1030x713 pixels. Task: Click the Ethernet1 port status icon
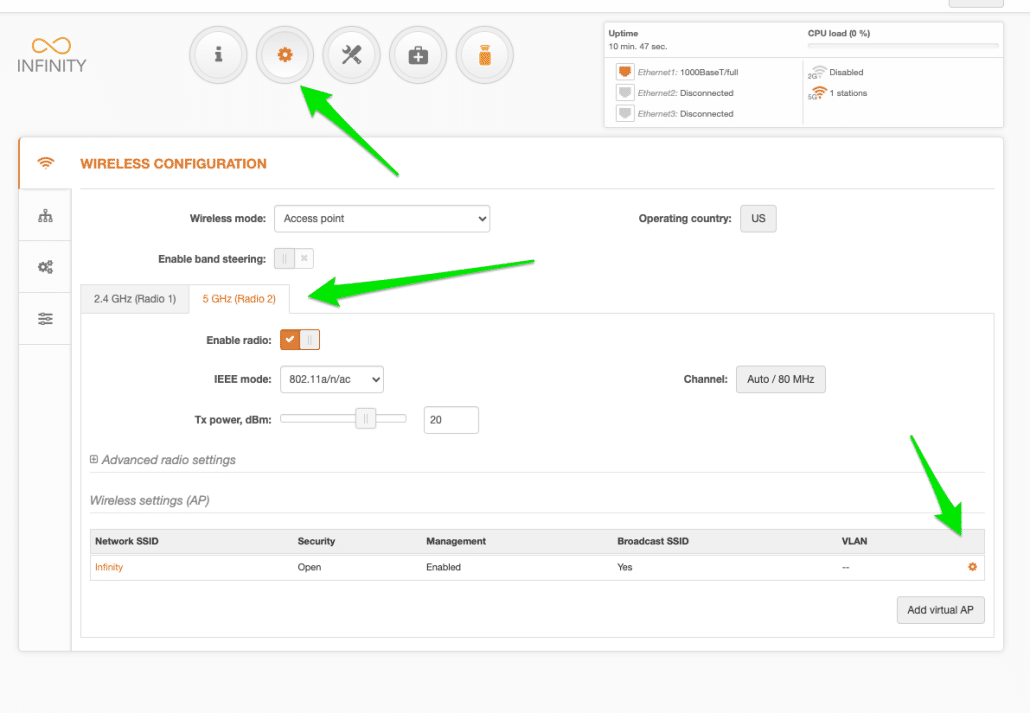[625, 72]
